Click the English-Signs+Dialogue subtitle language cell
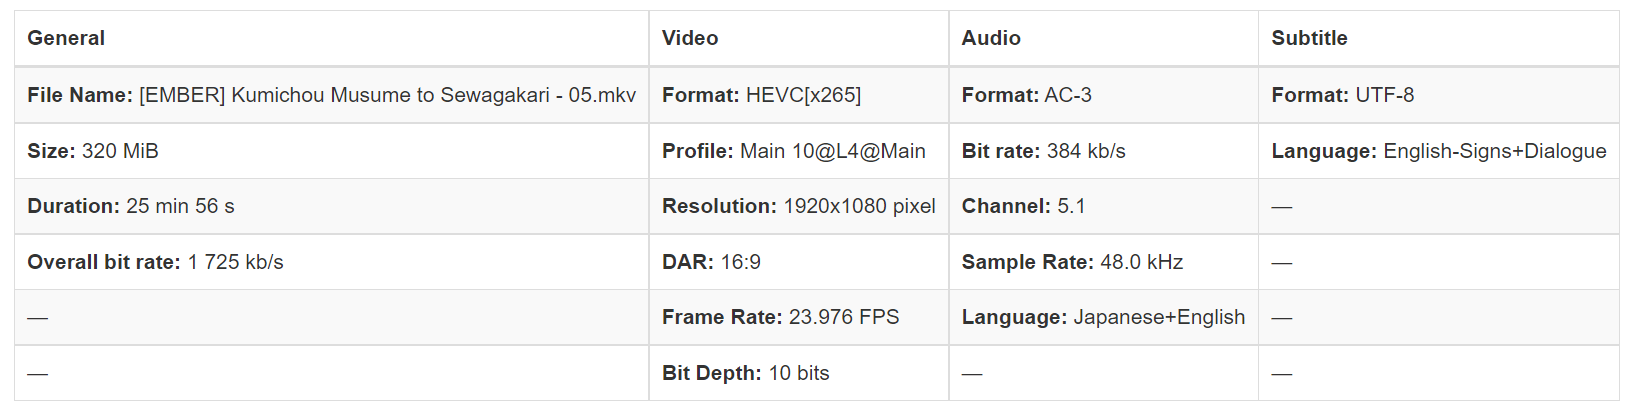This screenshot has width=1630, height=408. pos(1438,151)
